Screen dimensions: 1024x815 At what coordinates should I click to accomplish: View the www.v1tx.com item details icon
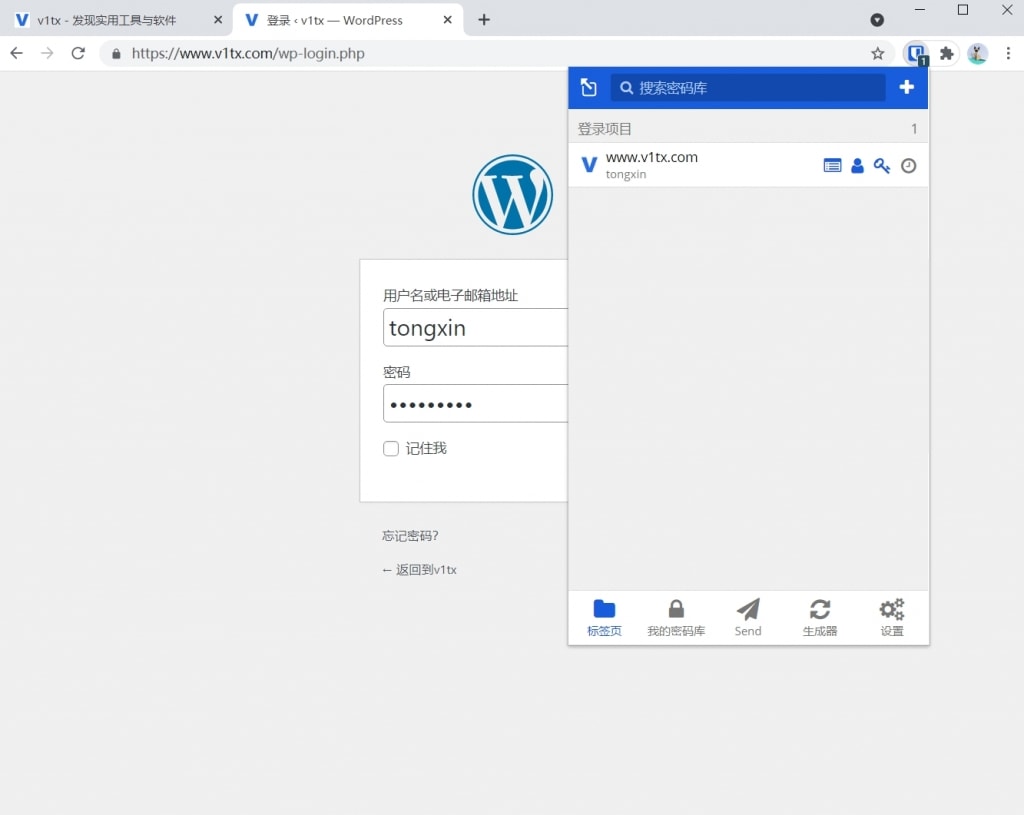[832, 166]
